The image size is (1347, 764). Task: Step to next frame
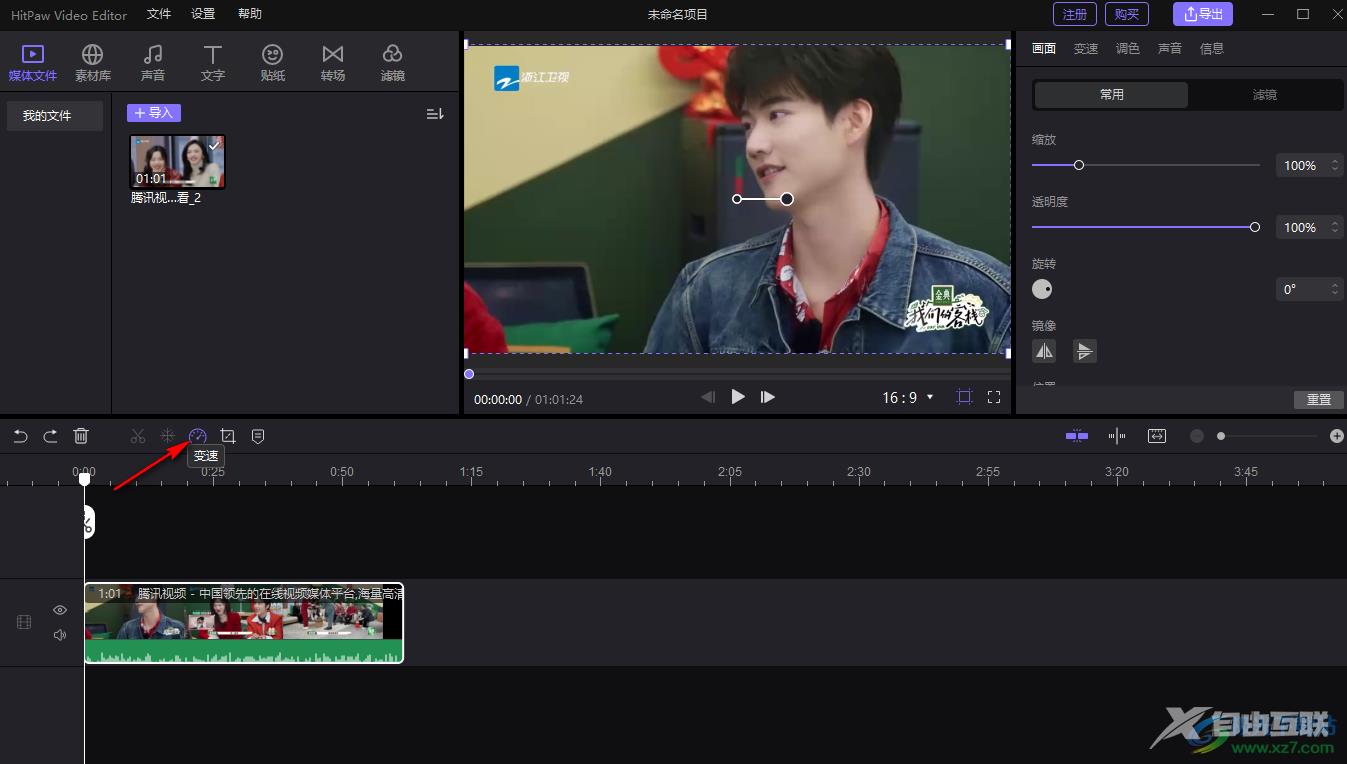[768, 397]
